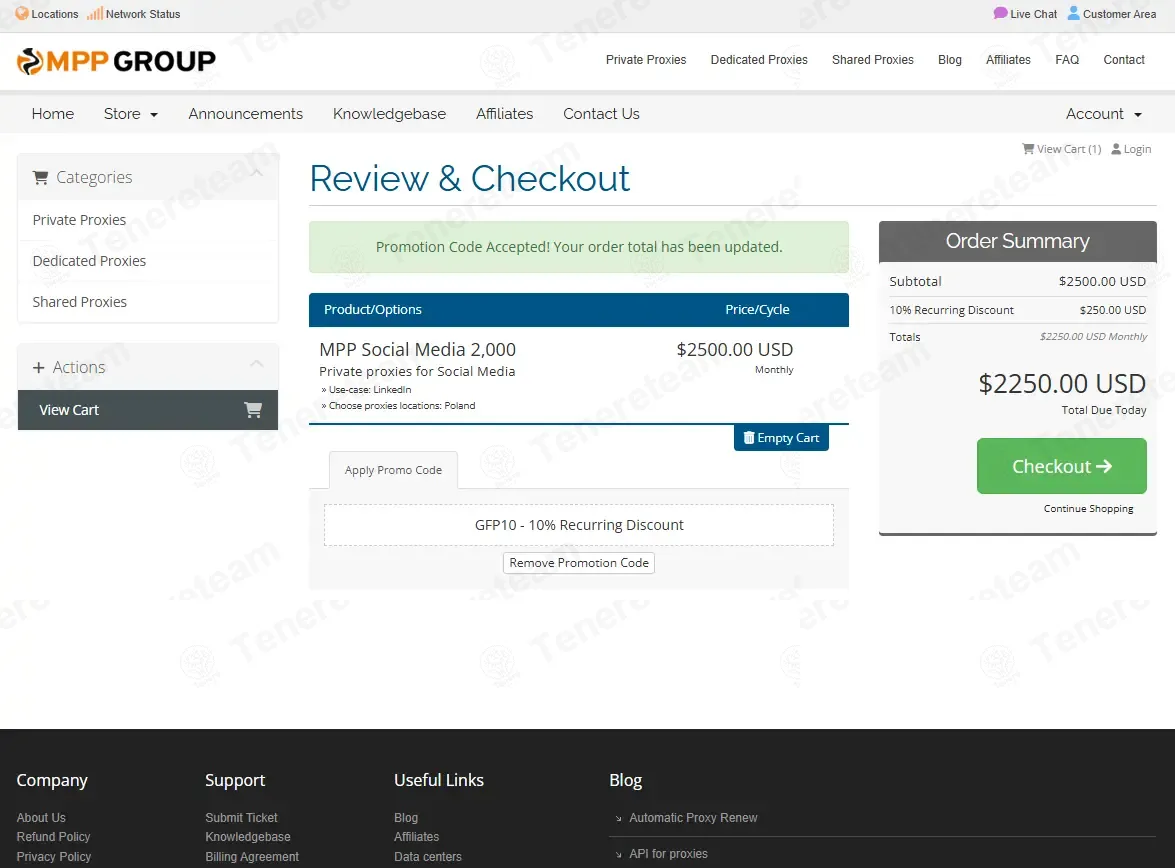Click the Continue Shopping link
1175x868 pixels.
pyautogui.click(x=1088, y=508)
